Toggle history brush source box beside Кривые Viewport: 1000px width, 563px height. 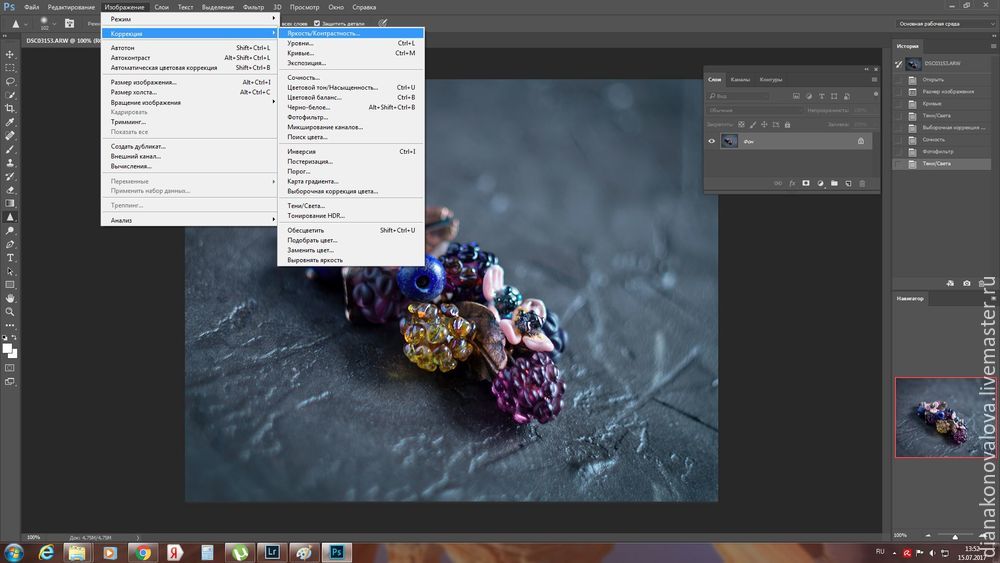pos(899,103)
